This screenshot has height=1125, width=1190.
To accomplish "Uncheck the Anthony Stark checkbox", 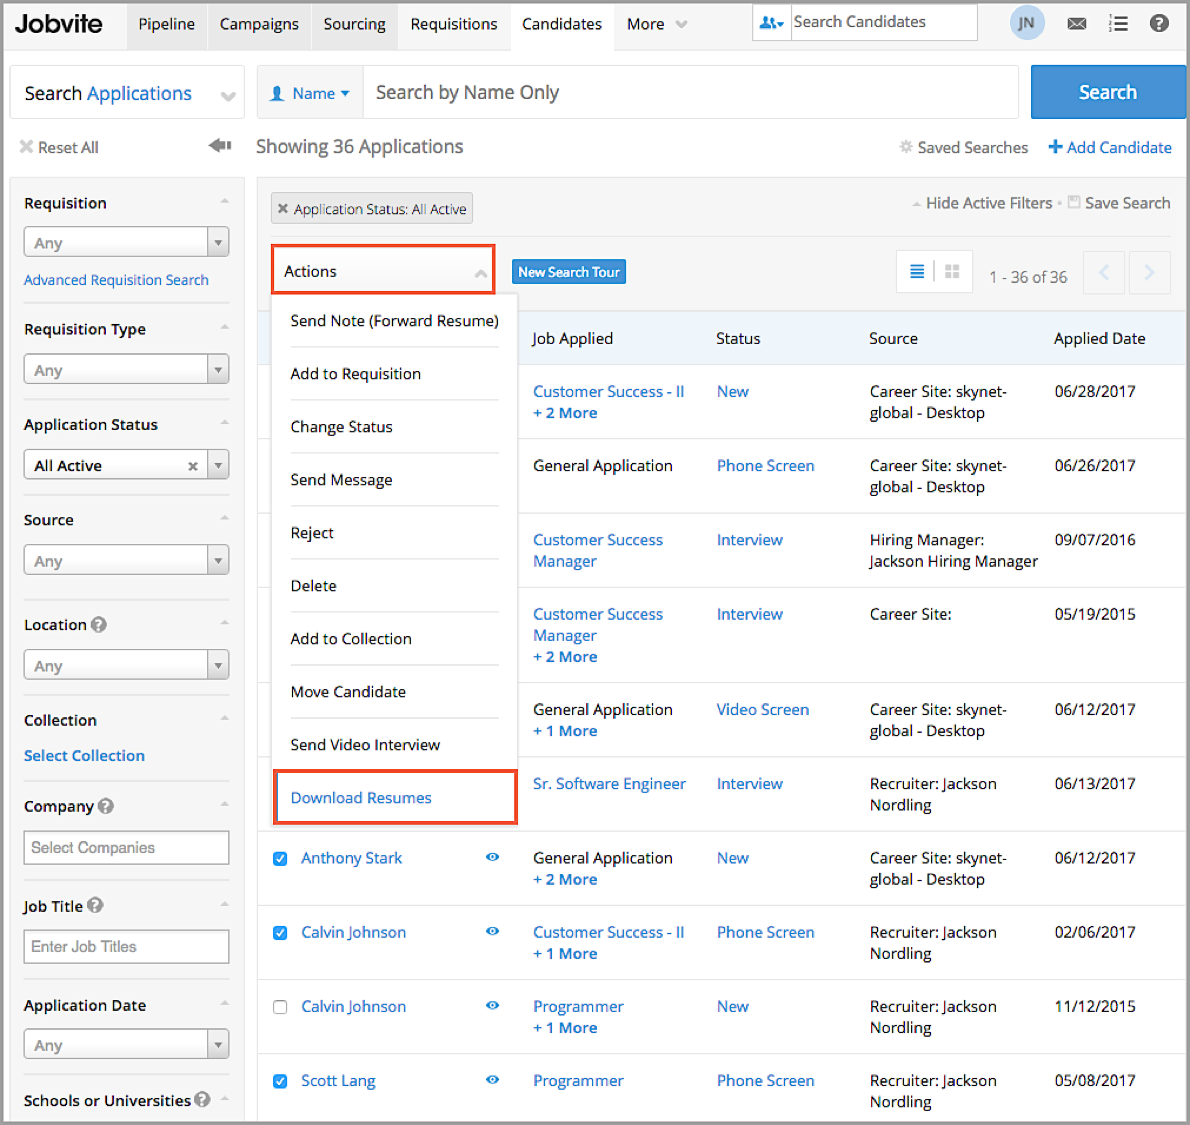I will click(x=280, y=859).
